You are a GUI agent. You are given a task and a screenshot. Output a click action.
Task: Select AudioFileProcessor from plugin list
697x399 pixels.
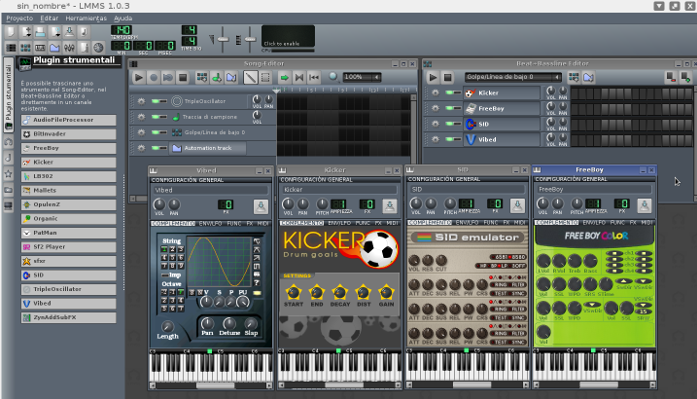coord(68,120)
